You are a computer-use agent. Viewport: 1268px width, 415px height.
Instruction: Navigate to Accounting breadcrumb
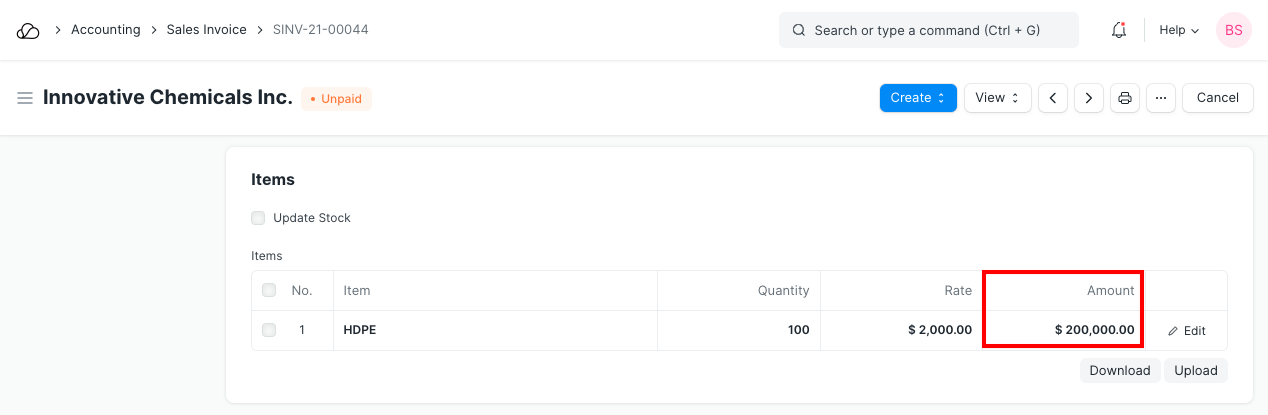click(x=105, y=30)
